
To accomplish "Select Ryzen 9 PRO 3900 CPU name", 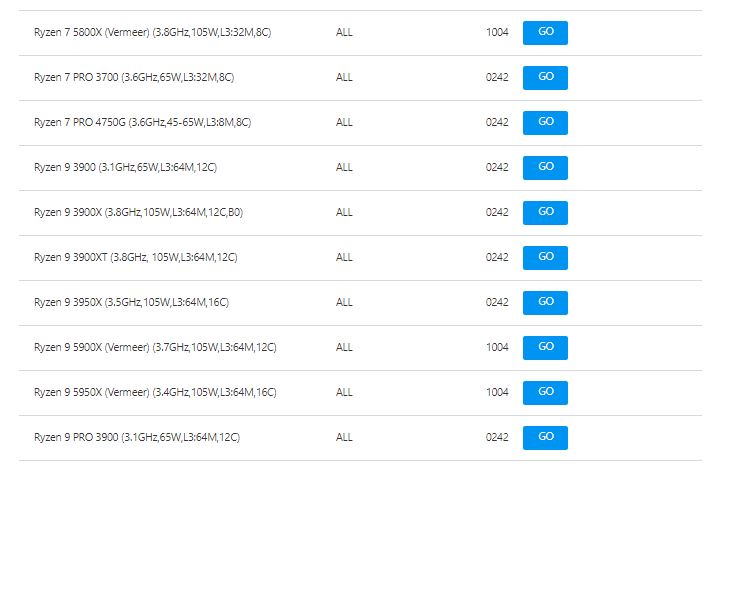I will 137,437.
